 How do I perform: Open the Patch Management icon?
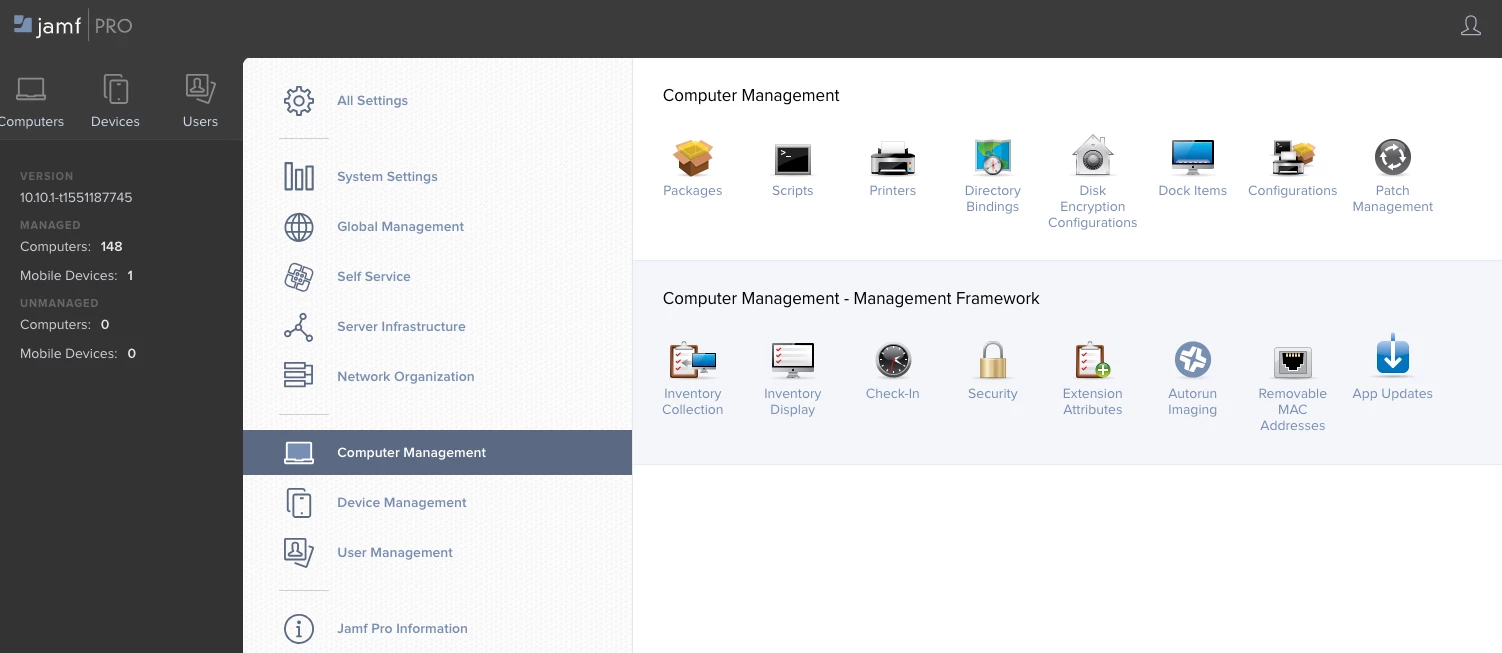(x=1392, y=157)
